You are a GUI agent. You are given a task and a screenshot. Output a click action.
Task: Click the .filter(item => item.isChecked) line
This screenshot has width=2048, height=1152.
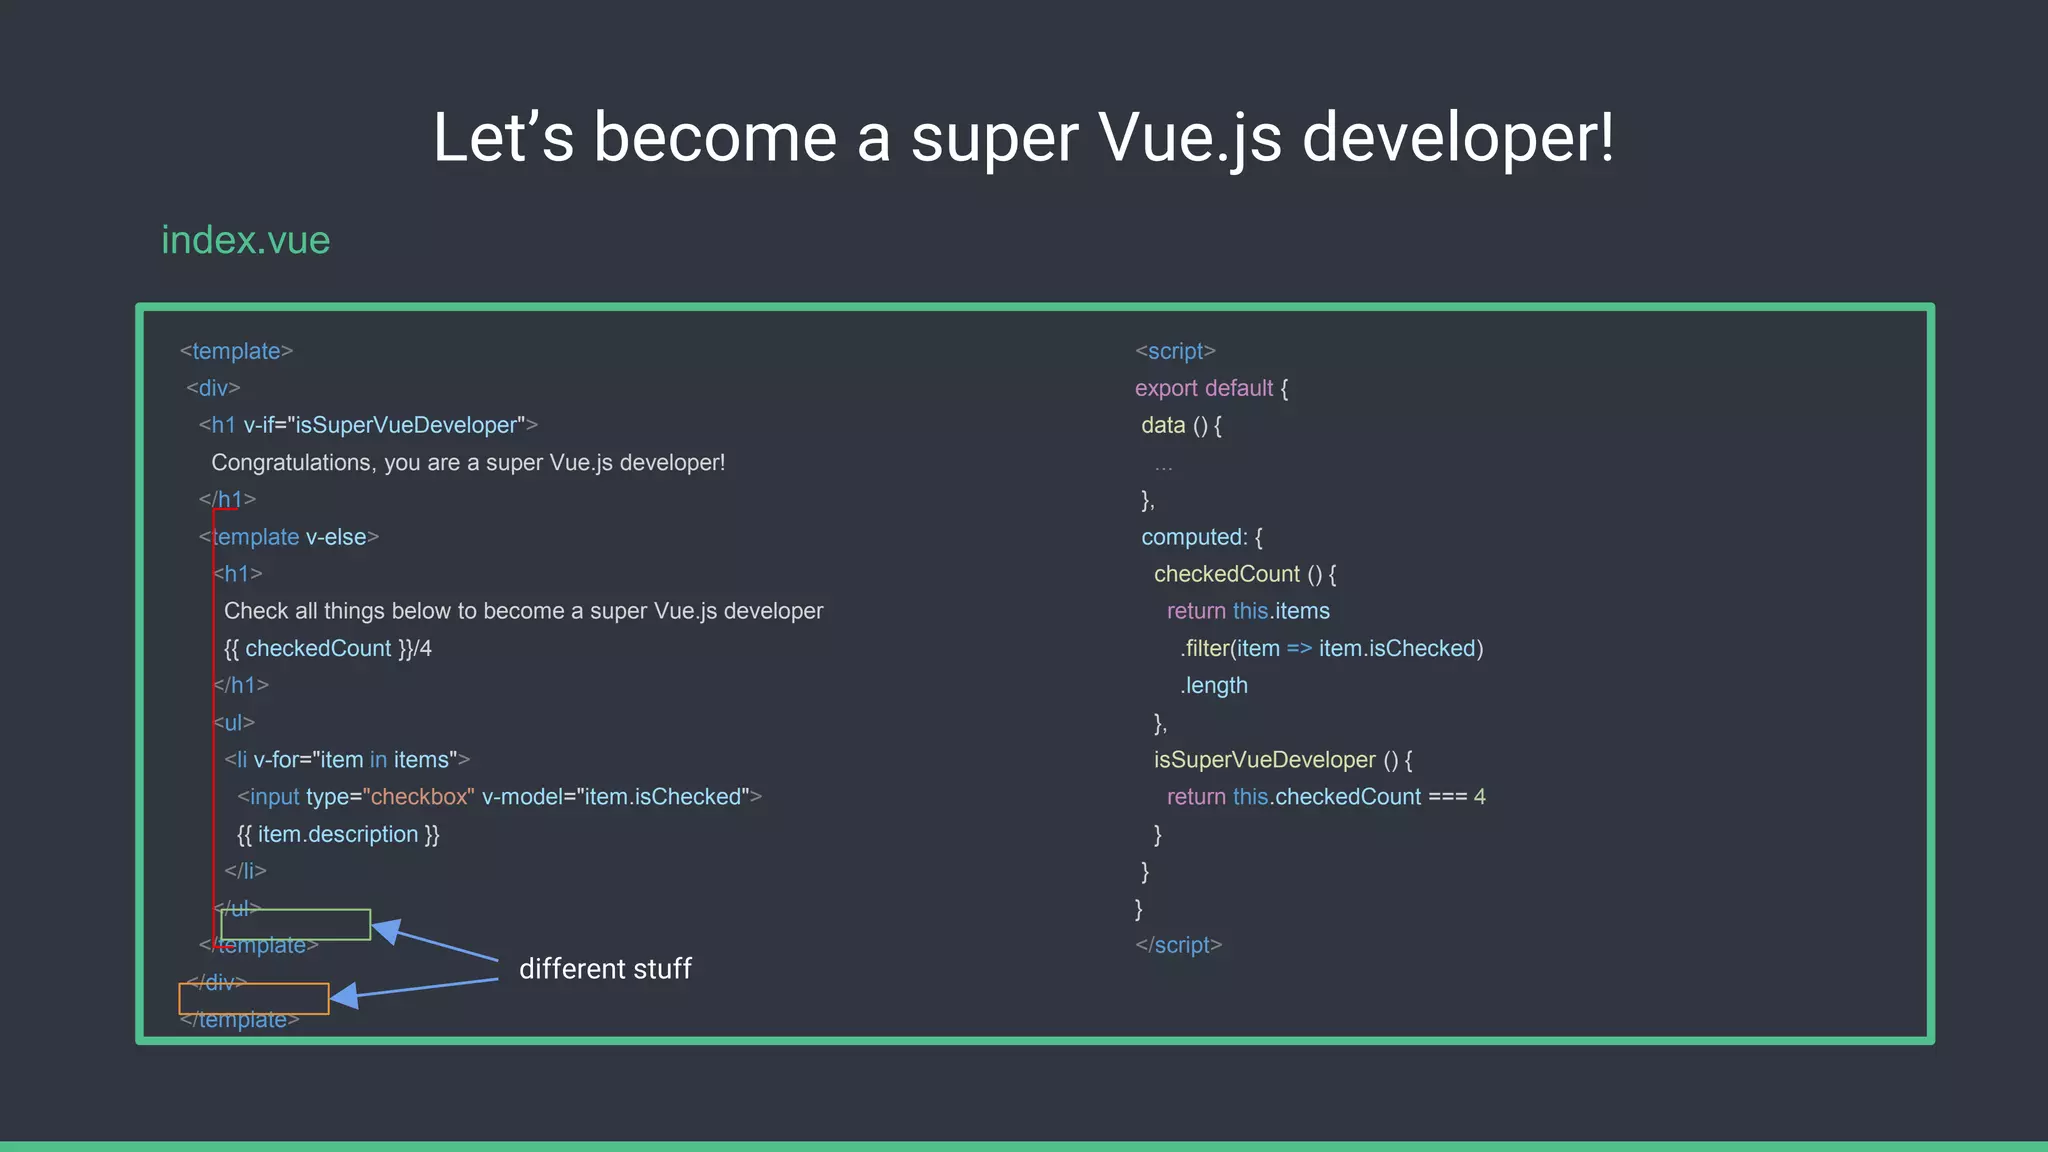(x=1331, y=648)
